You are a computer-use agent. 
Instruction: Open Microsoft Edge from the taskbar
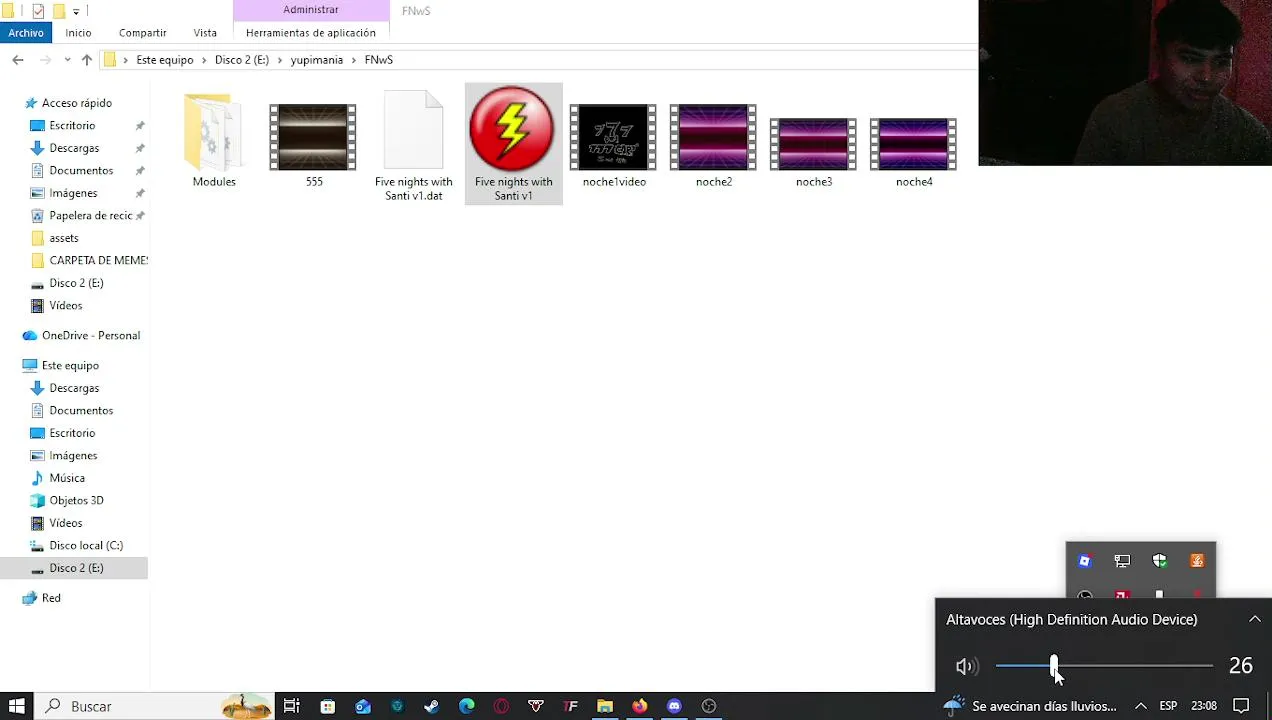pyautogui.click(x=466, y=706)
